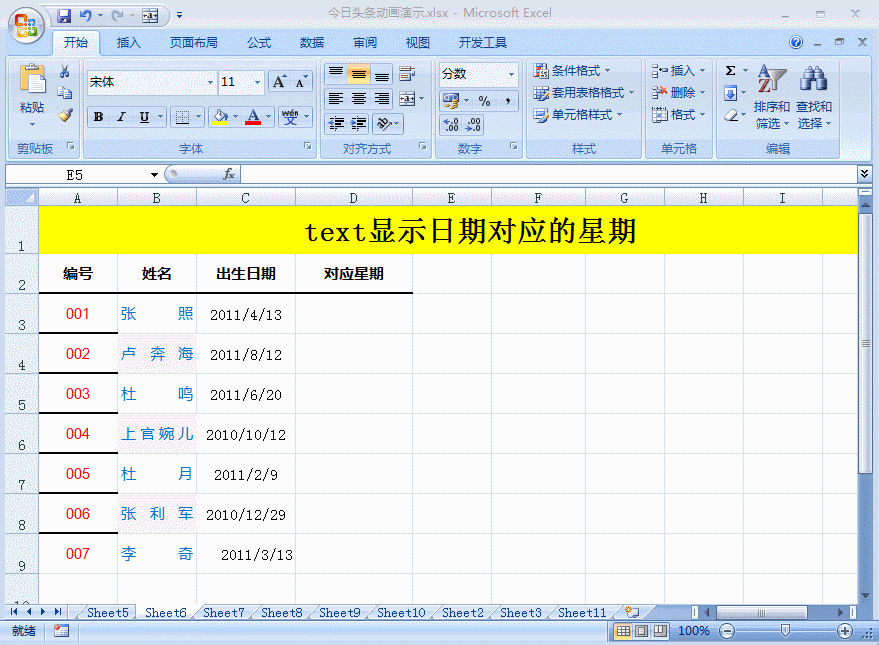Open the font name dropdown showing 宋体

210,82
